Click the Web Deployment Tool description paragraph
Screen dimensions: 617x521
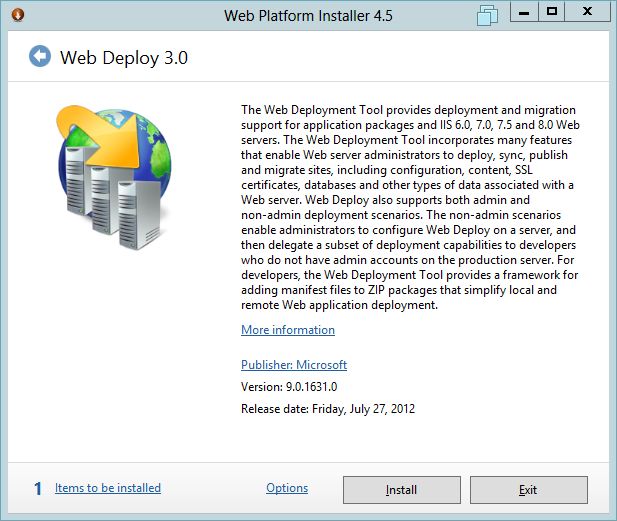[410, 207]
